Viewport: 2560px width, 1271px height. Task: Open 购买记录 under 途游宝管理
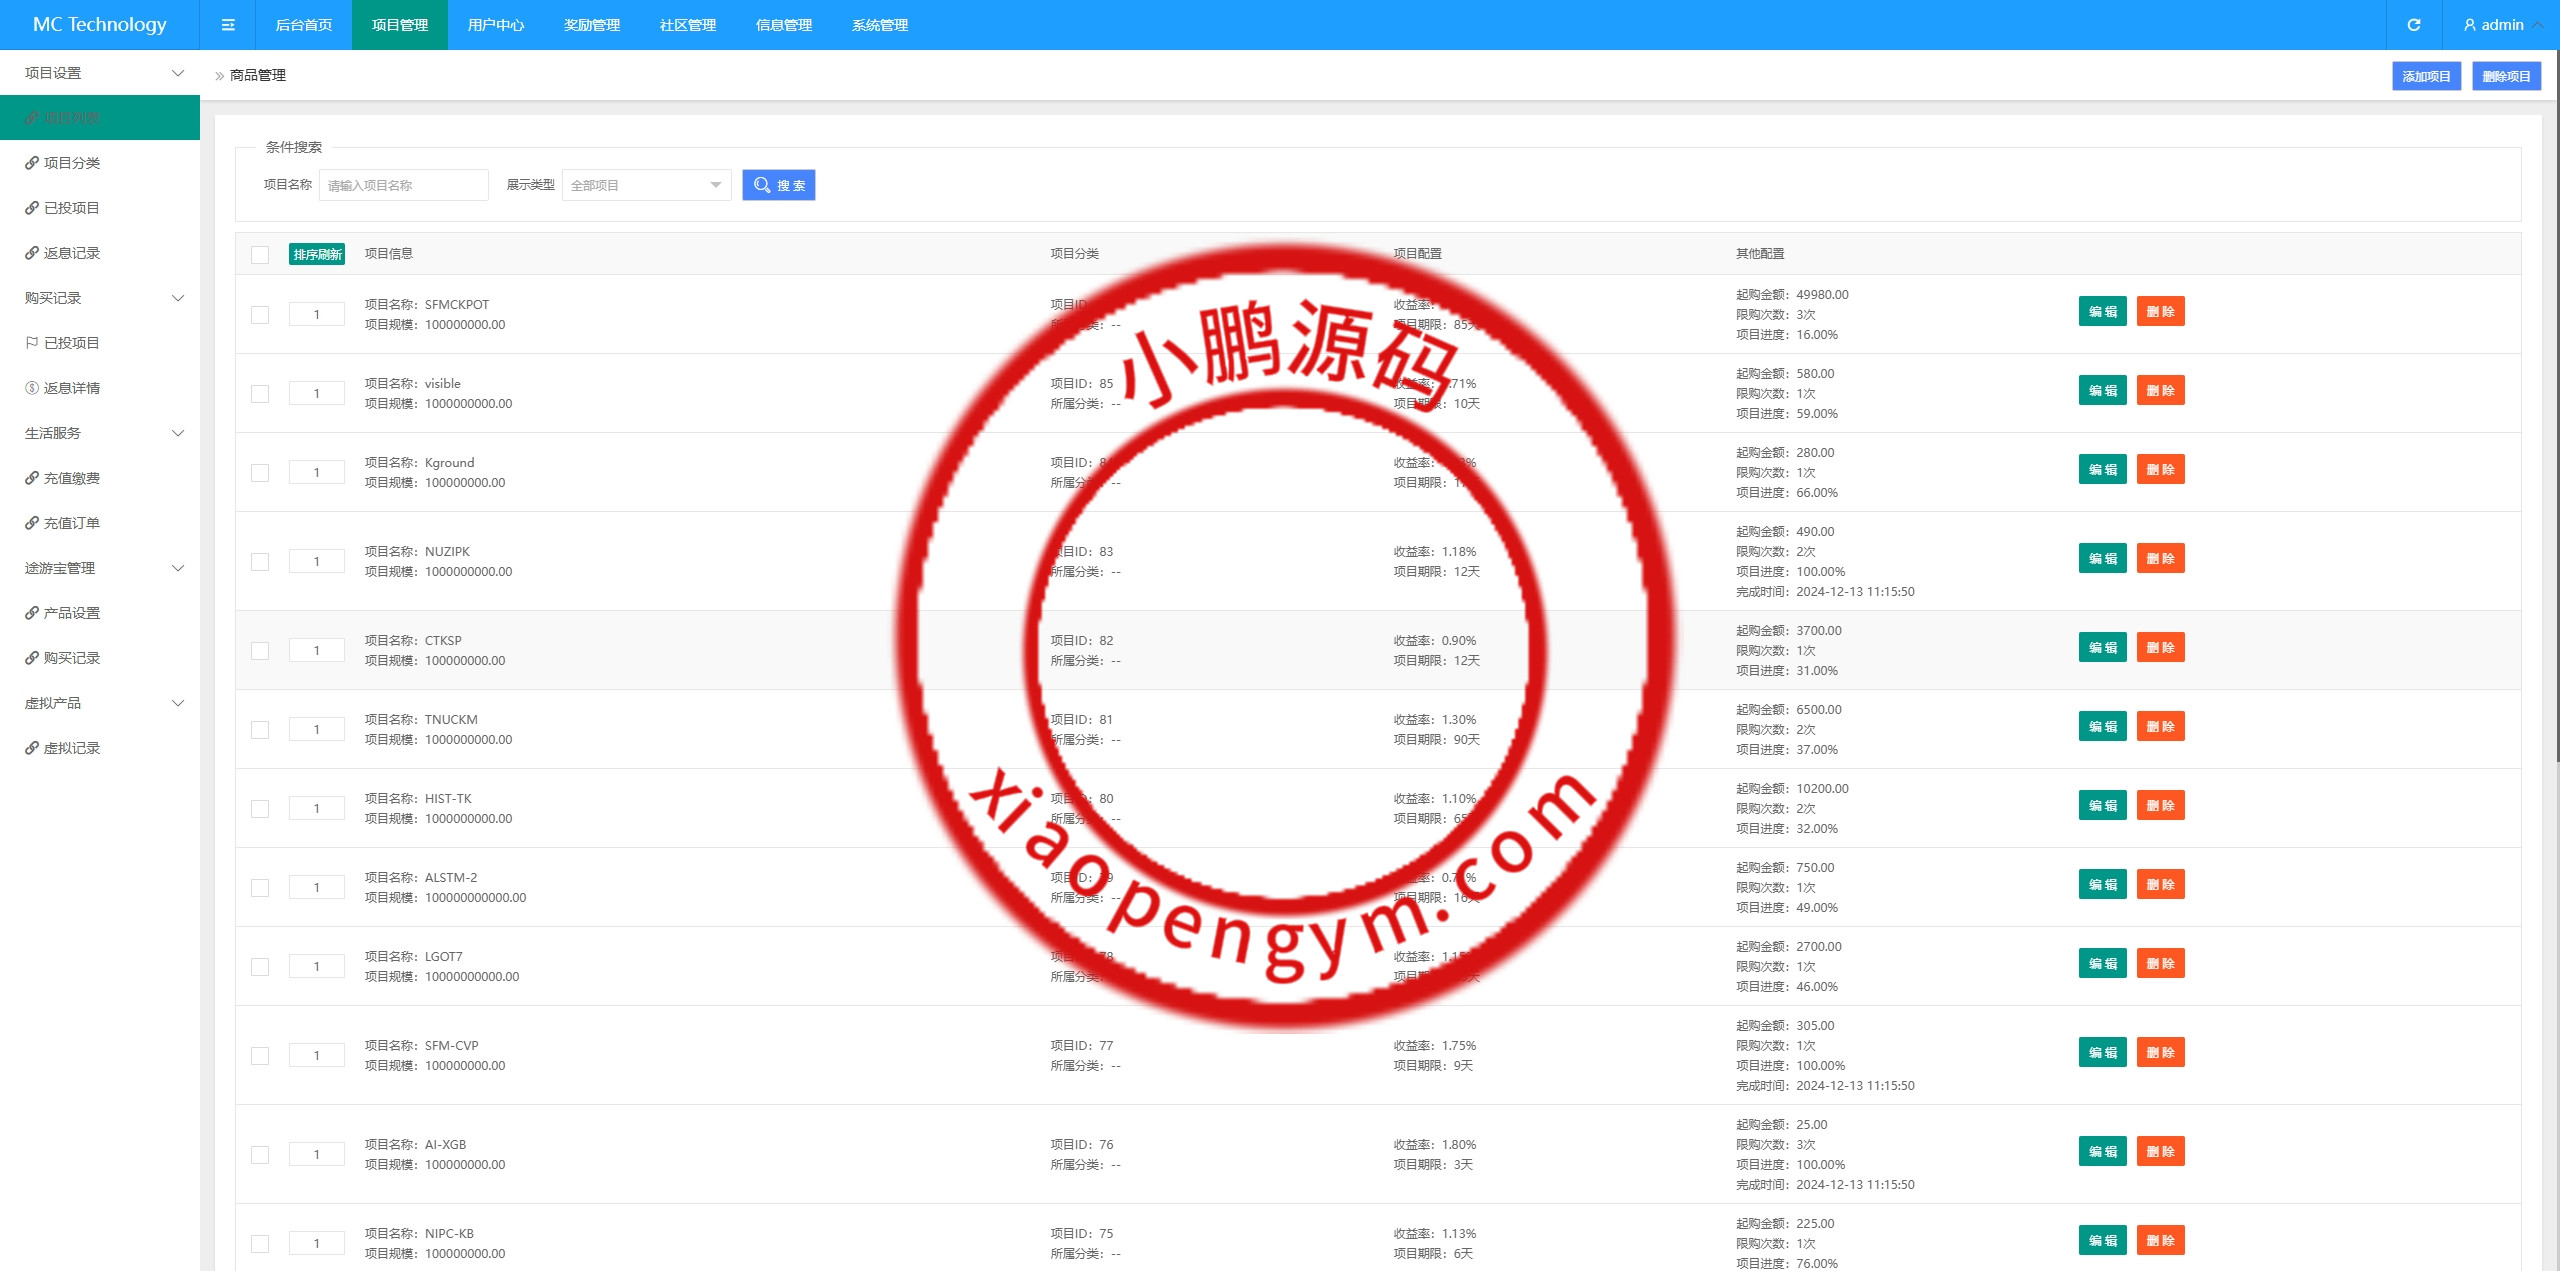coord(100,658)
